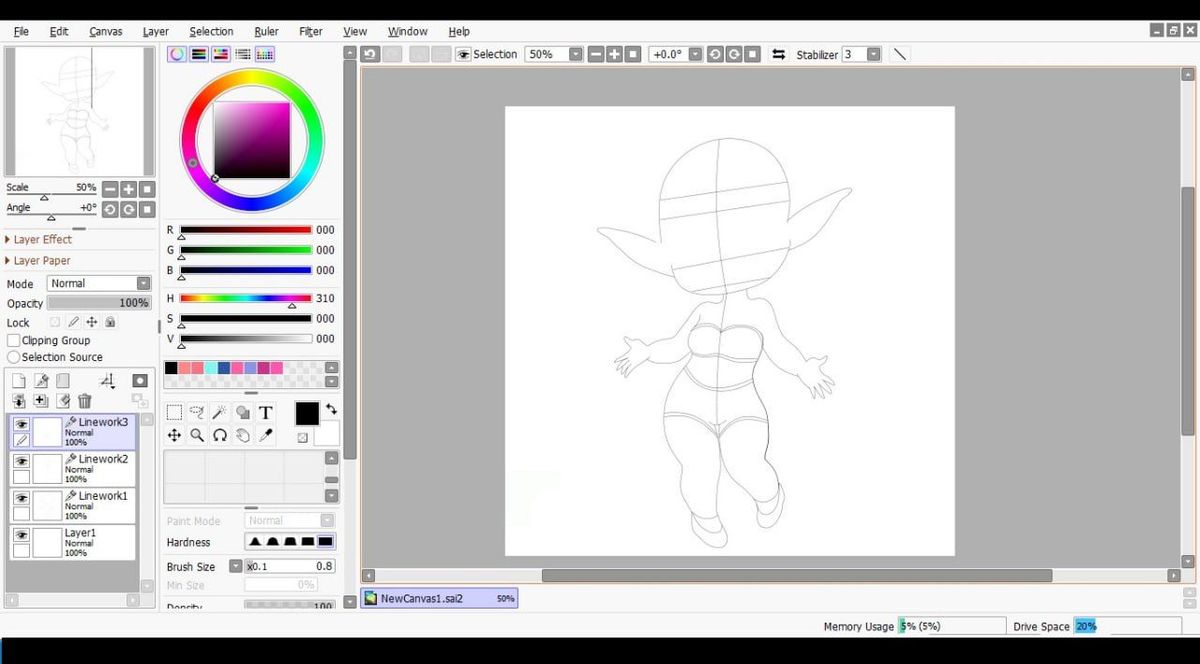Viewport: 1200px width, 664px height.
Task: Click the Brush Size value field
Action: point(289,566)
